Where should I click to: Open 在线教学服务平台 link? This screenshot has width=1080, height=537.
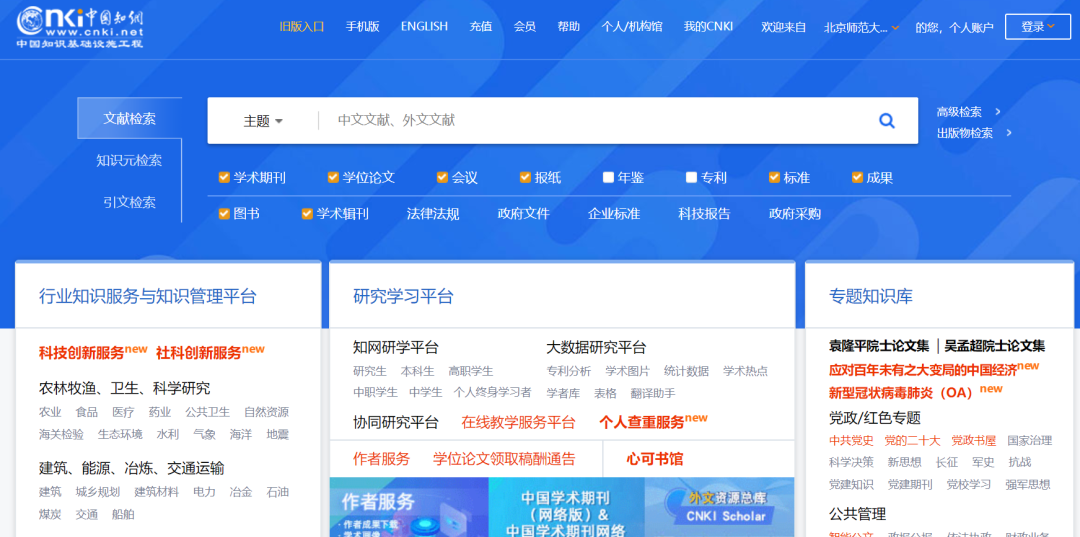tap(518, 423)
